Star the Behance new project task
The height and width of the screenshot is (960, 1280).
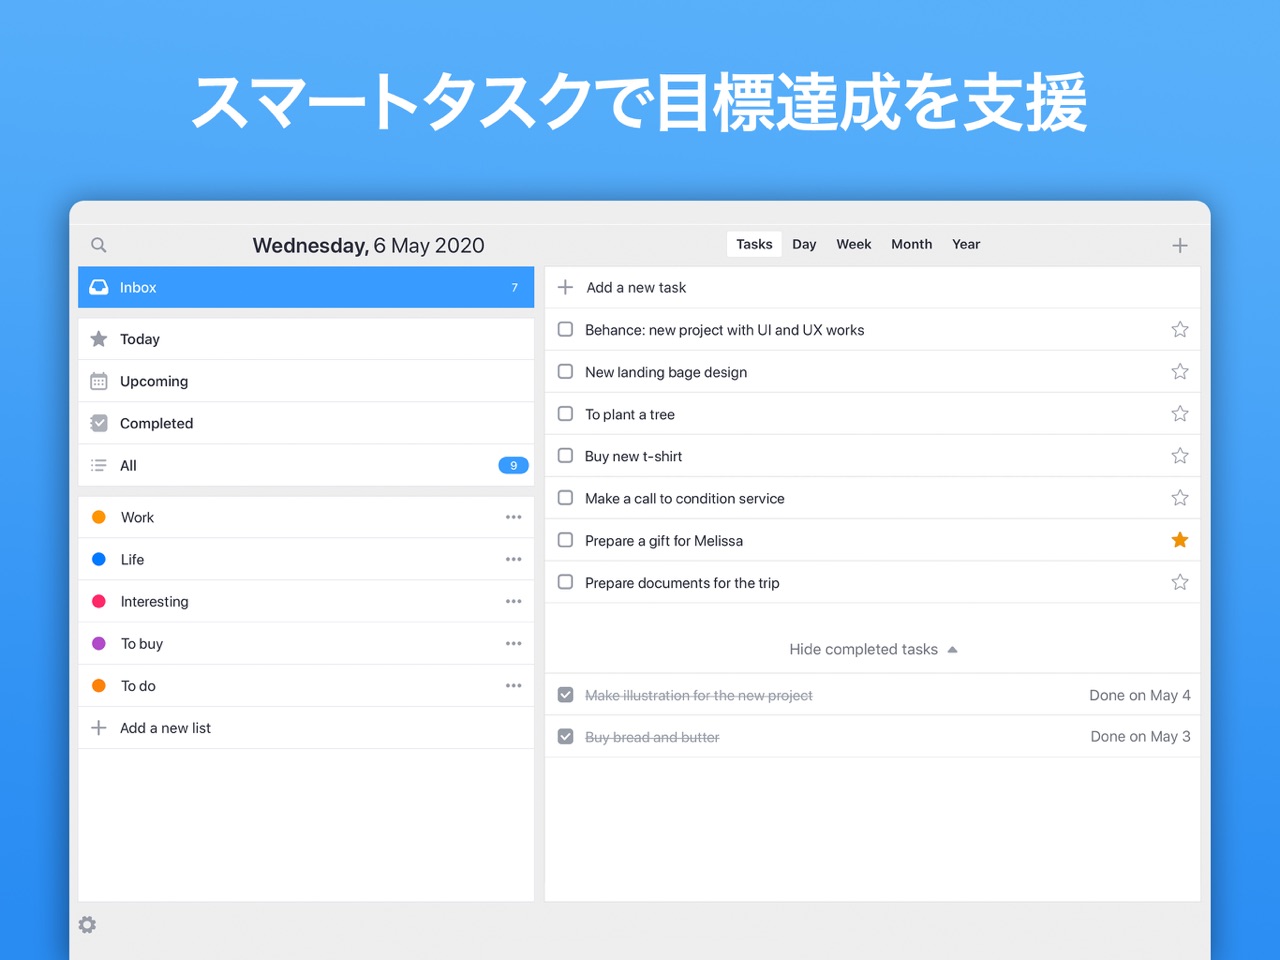tap(1180, 330)
